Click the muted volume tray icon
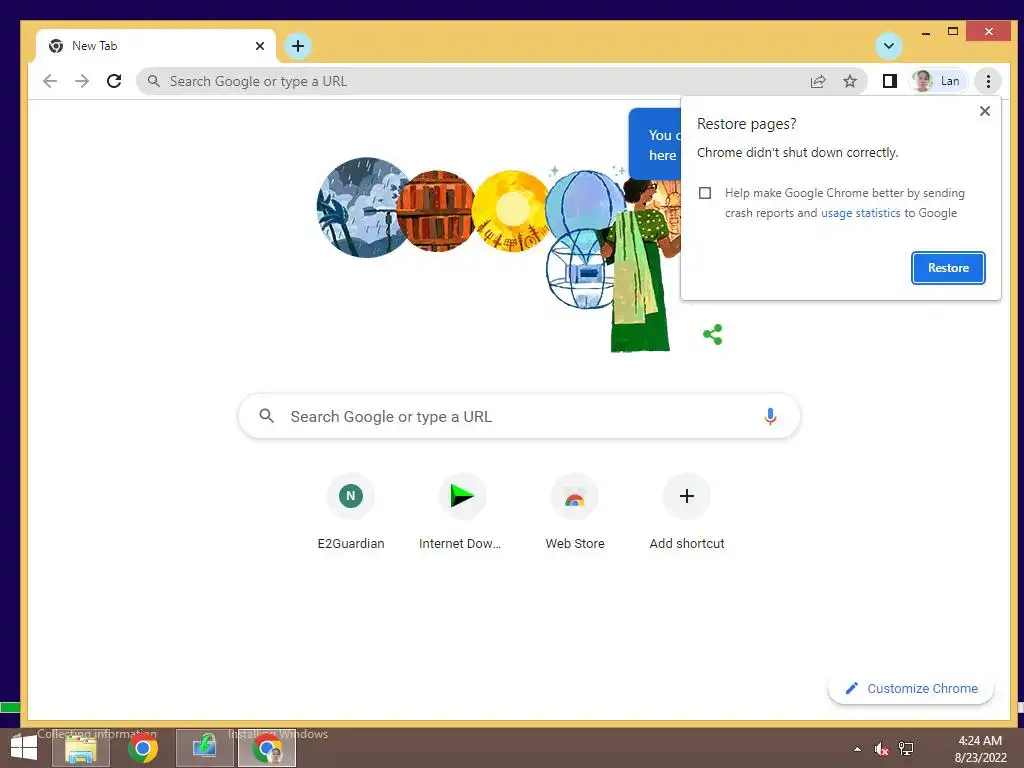The image size is (1024, 768). point(881,749)
